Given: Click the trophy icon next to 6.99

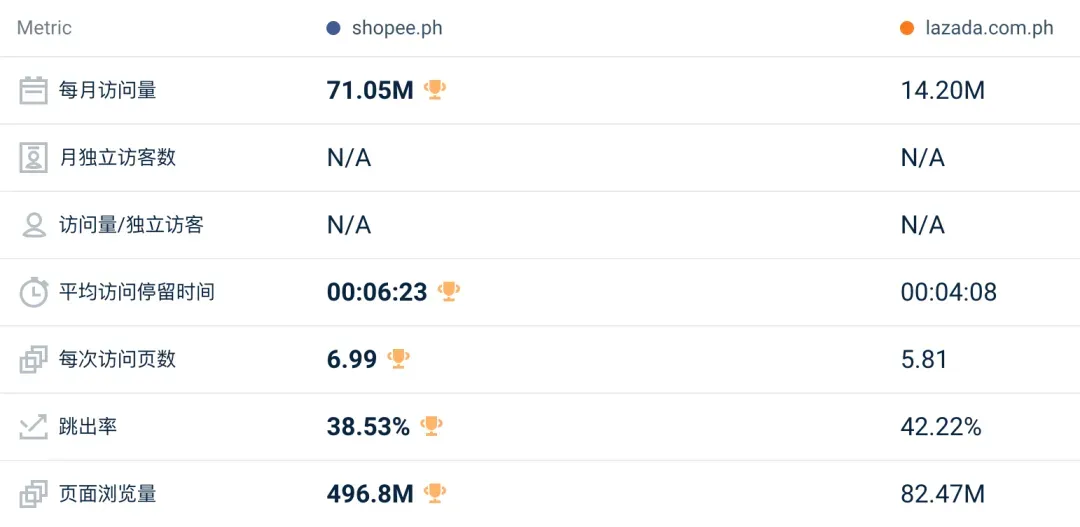Looking at the screenshot, I should point(398,358).
